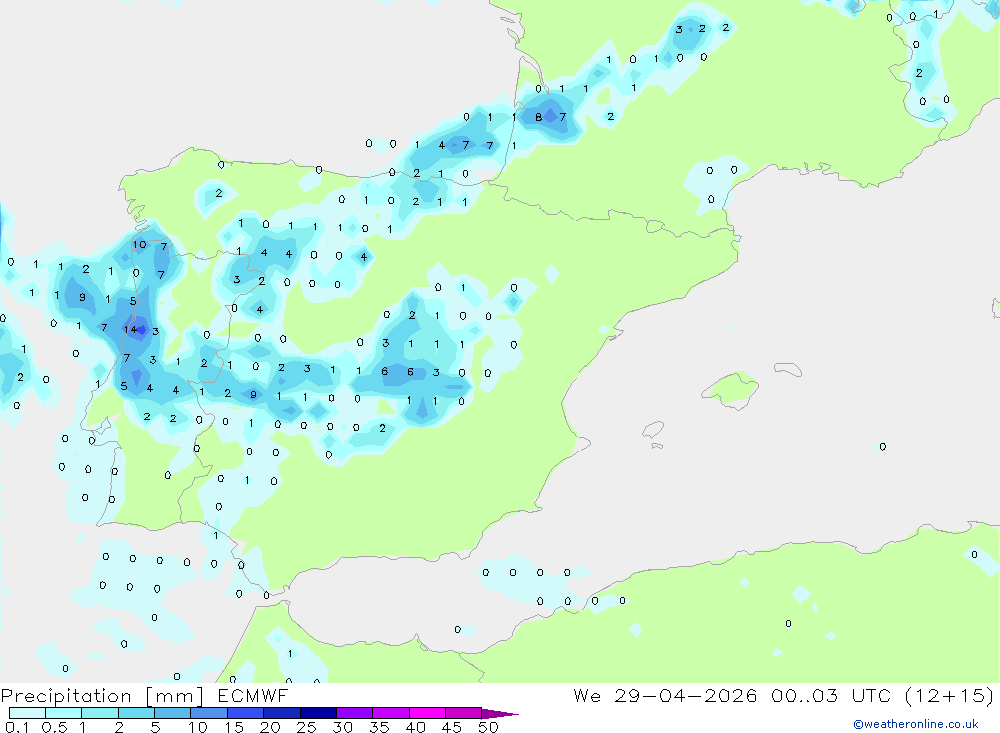Select the legend swatch between 20 and 25
1000x733 pixels.
pyautogui.click(x=281, y=713)
